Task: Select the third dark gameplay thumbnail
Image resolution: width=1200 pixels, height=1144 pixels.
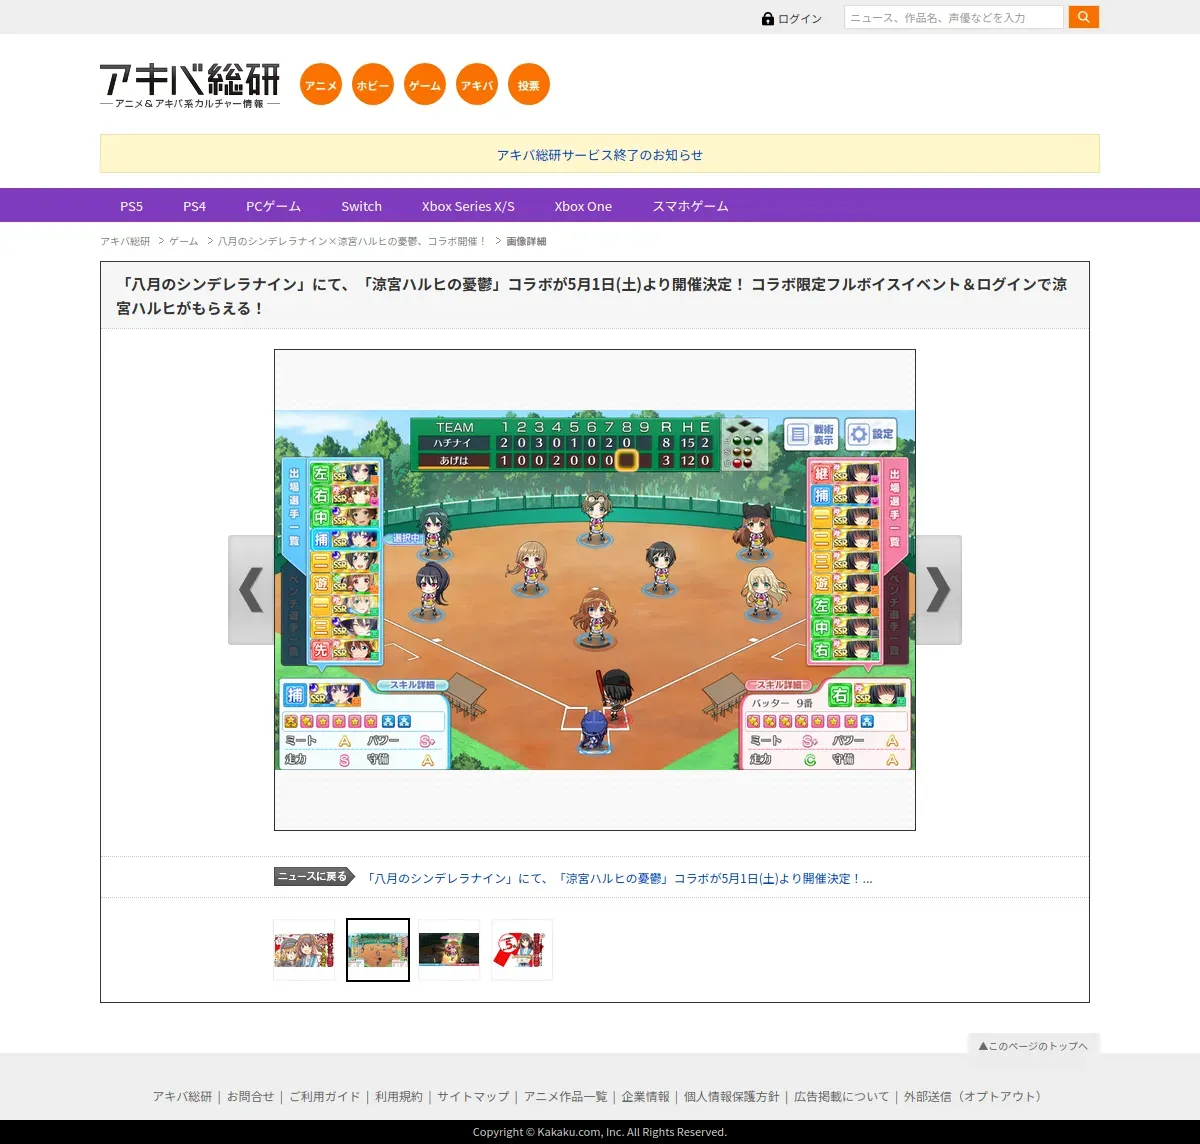Action: pos(449,950)
